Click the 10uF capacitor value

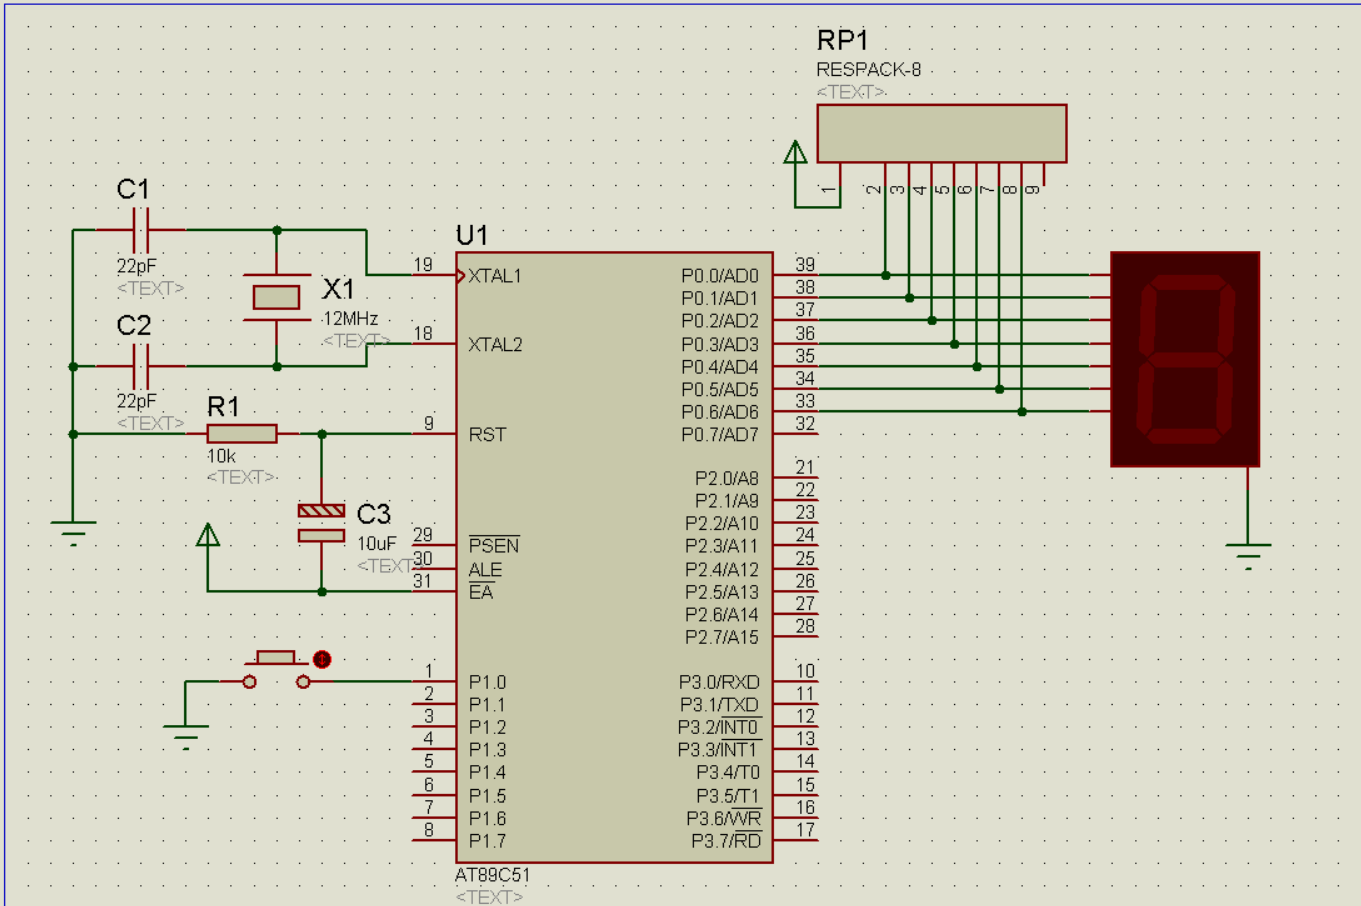tap(377, 544)
